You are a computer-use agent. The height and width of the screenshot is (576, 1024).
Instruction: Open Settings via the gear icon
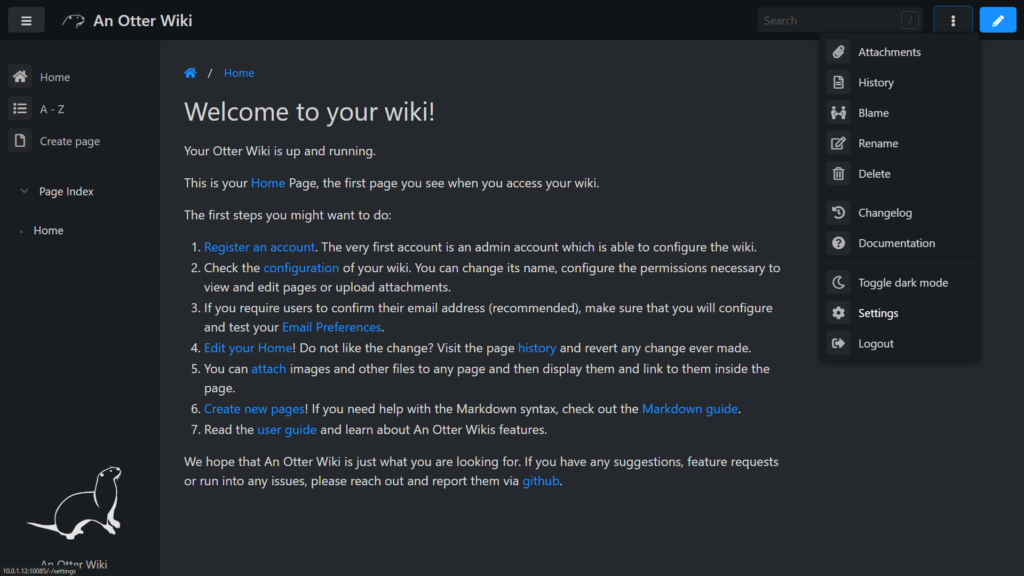click(839, 313)
